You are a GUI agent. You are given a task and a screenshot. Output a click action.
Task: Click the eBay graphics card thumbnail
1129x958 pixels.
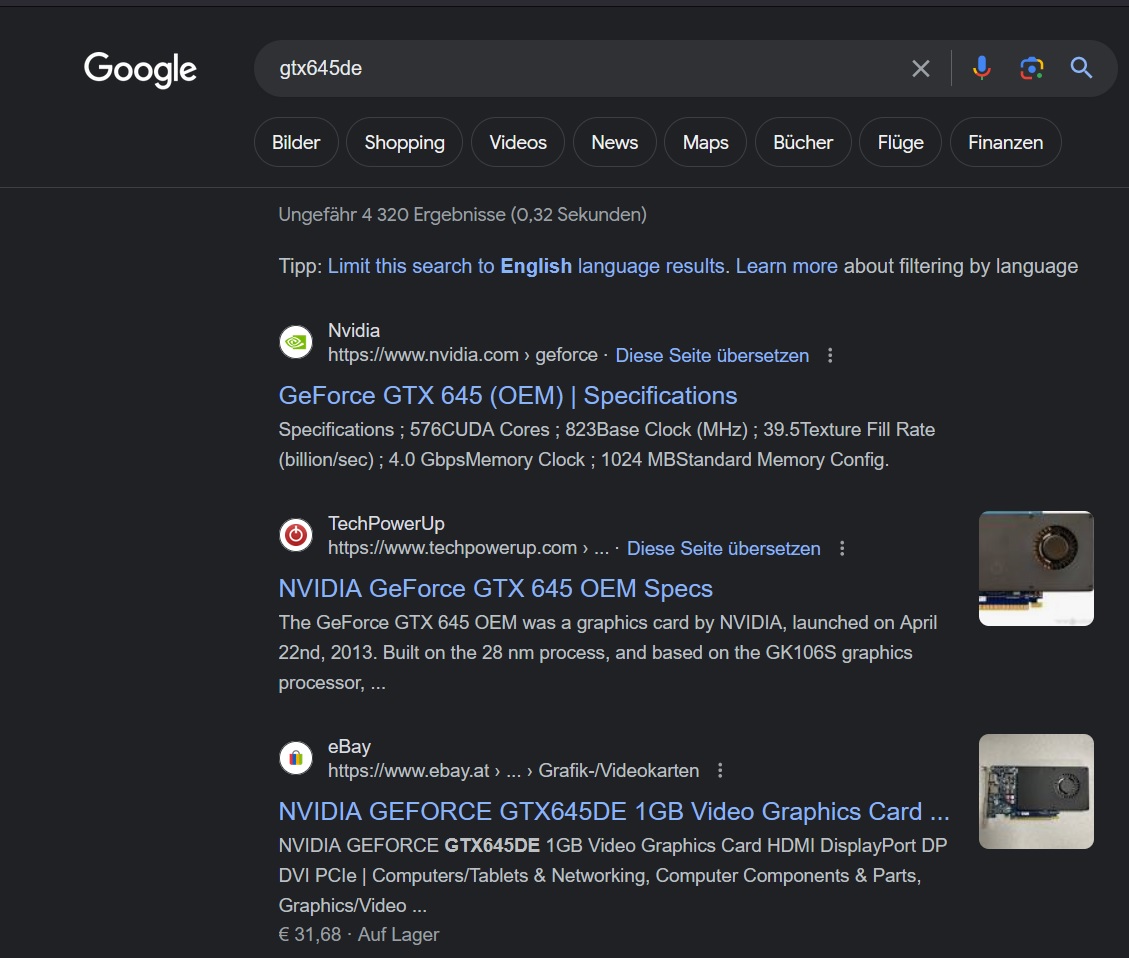pyautogui.click(x=1036, y=792)
